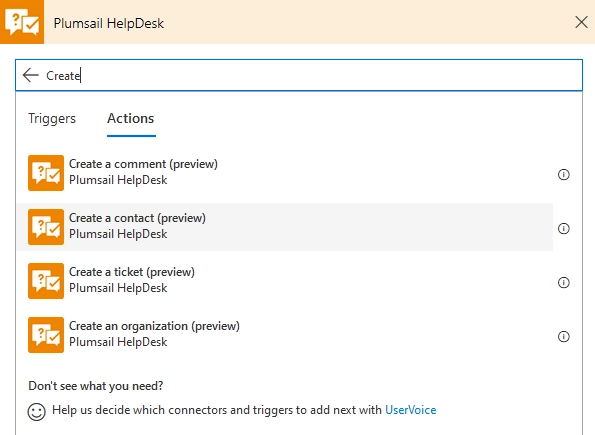Click the 'Don't see what you need?' text

[96, 386]
